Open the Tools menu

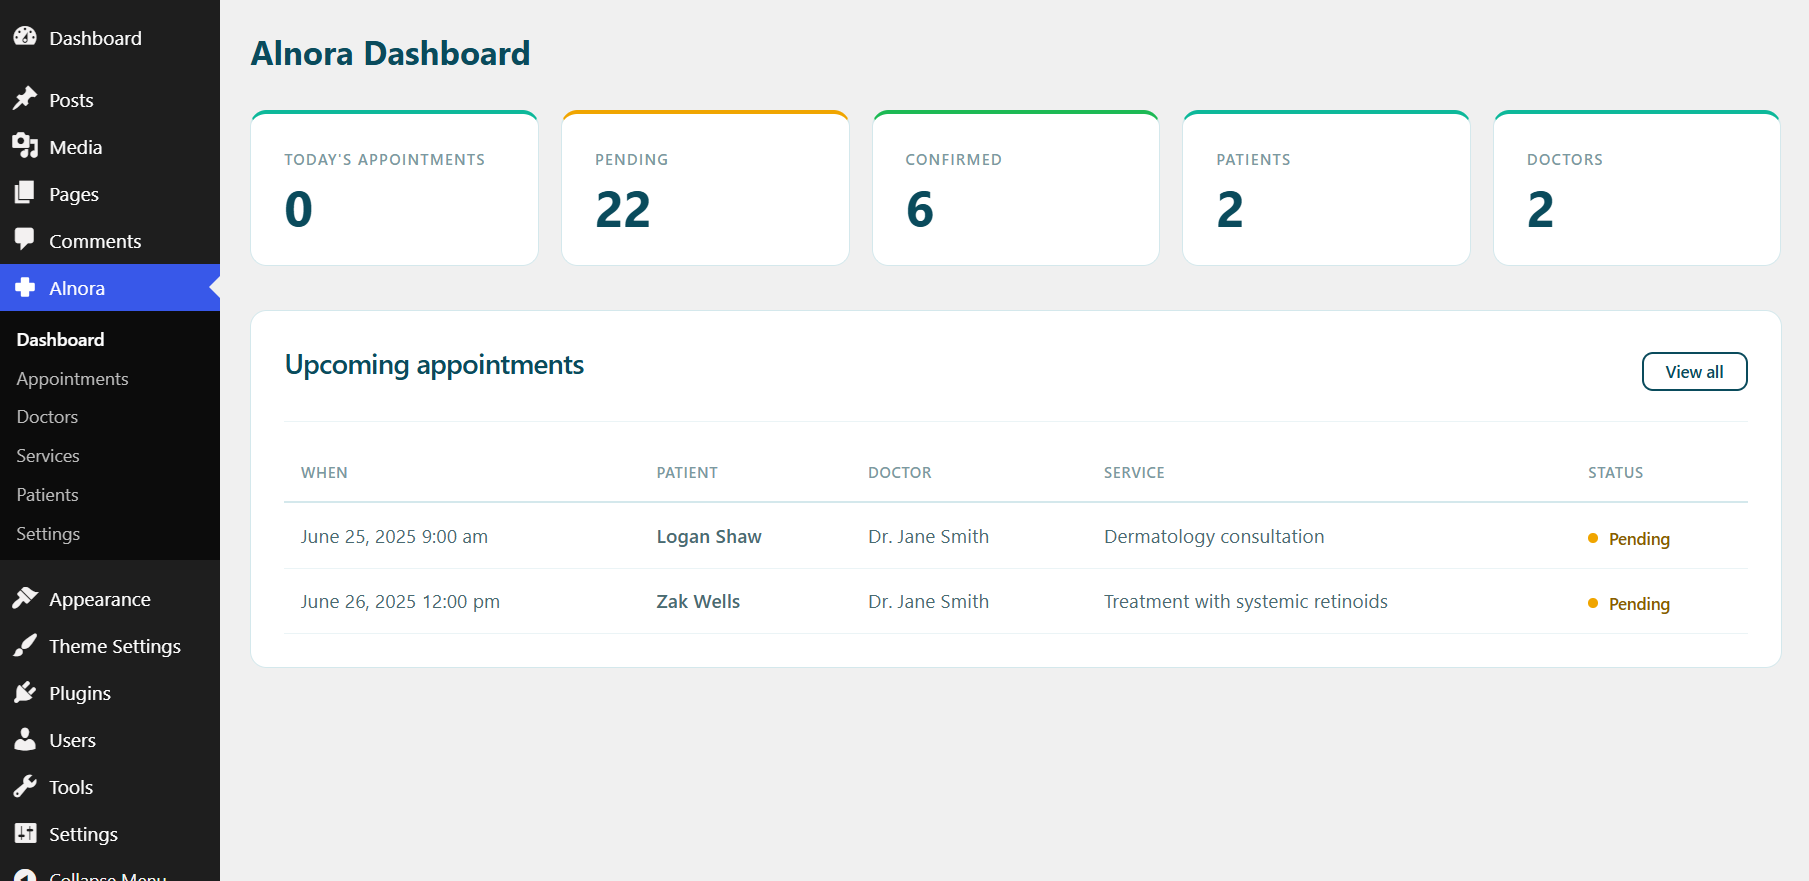point(110,787)
